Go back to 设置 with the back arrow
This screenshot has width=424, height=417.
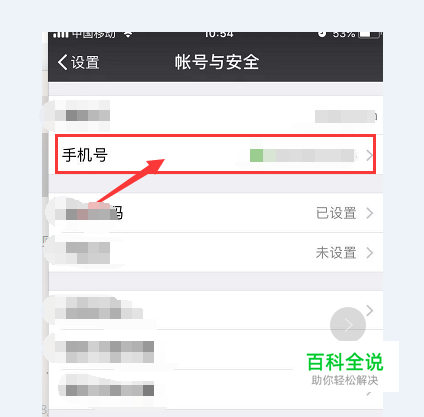(62, 62)
